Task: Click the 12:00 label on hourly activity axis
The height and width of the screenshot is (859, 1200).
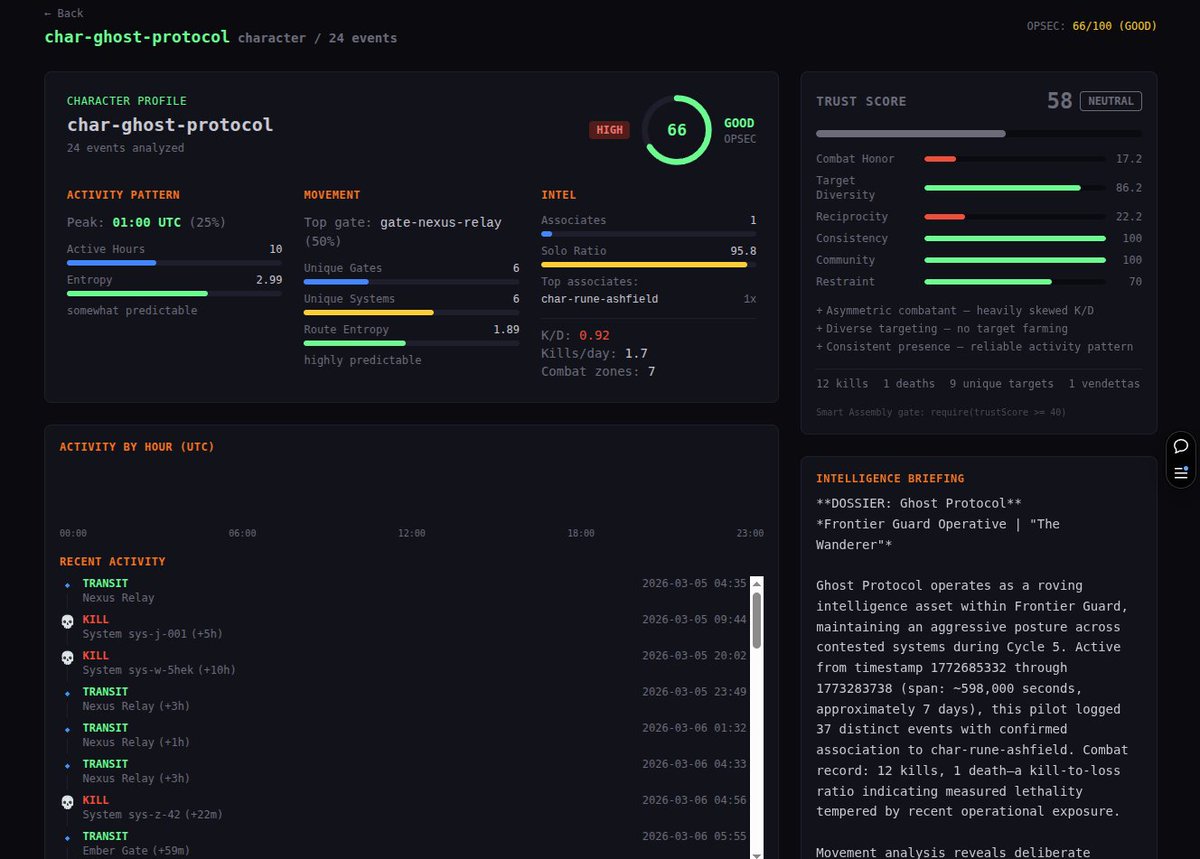Action: pos(411,533)
